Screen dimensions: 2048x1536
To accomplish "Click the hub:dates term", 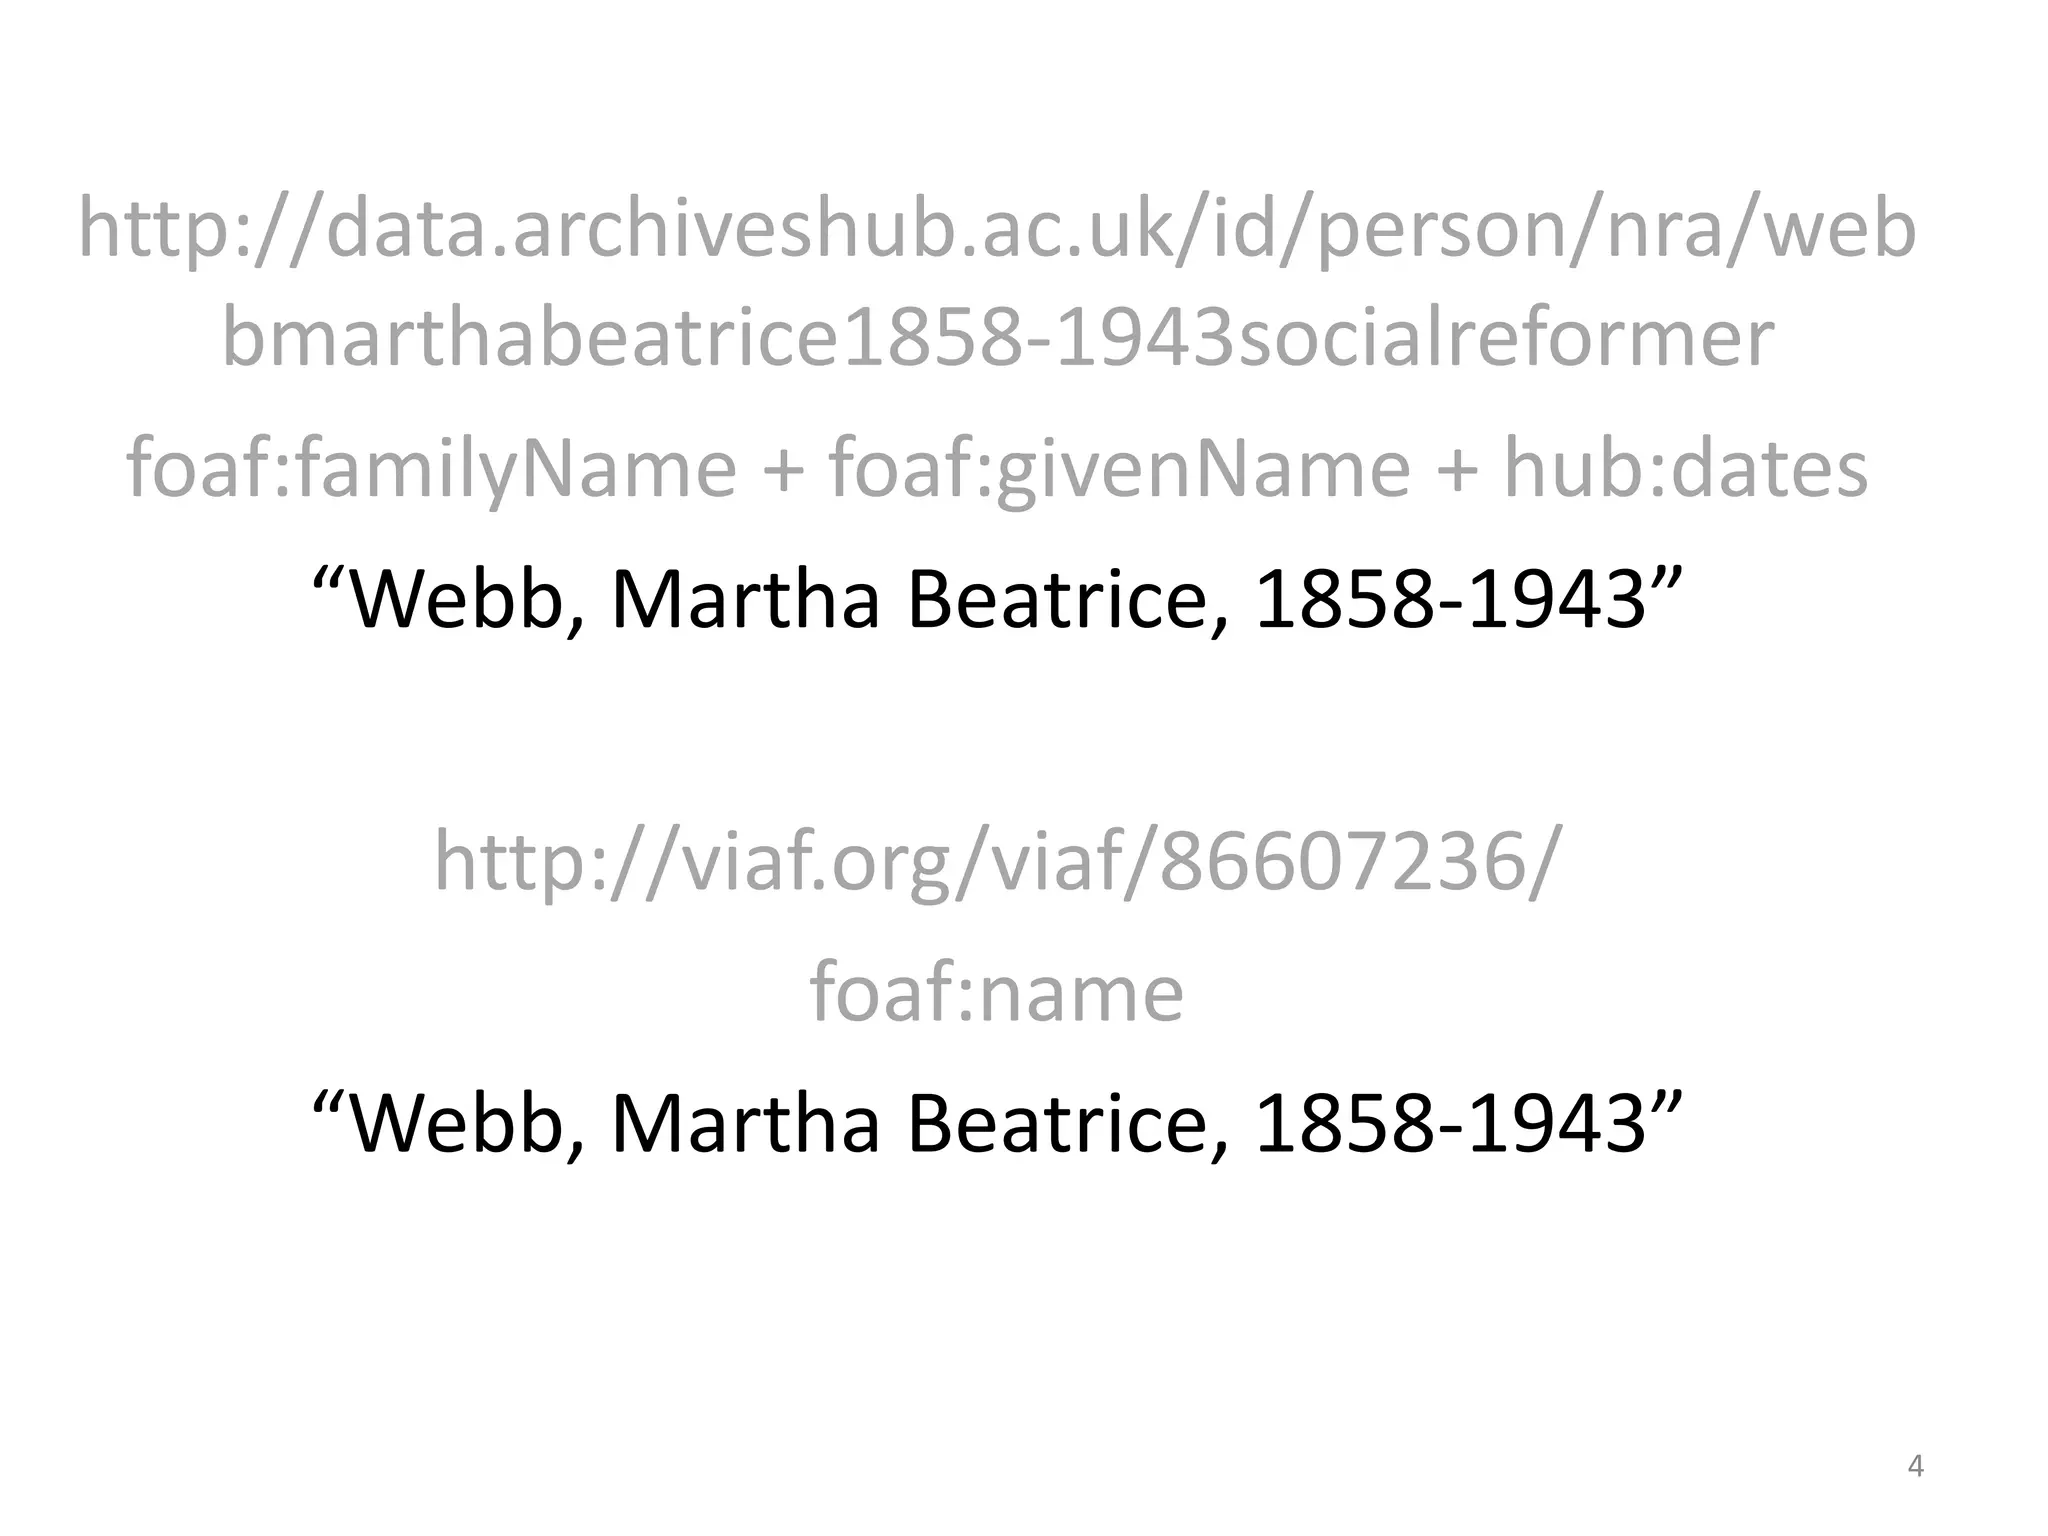I will point(1685,468).
